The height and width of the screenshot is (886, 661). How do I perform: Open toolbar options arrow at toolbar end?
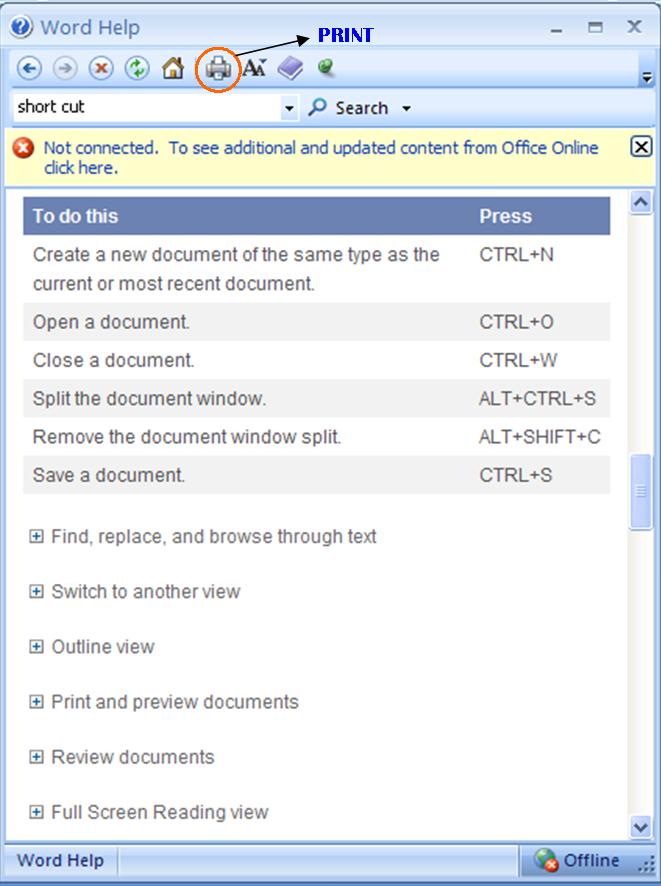click(647, 77)
